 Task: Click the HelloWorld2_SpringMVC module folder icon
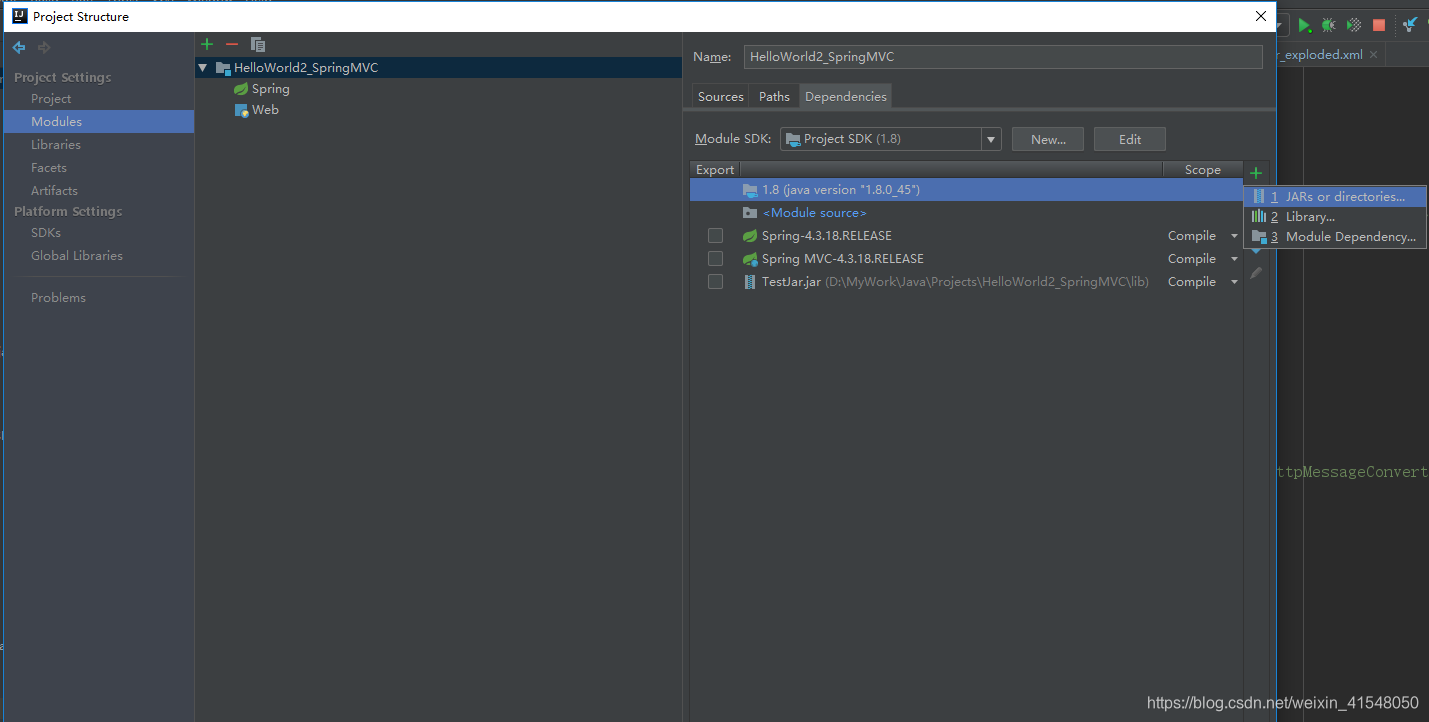click(x=223, y=68)
